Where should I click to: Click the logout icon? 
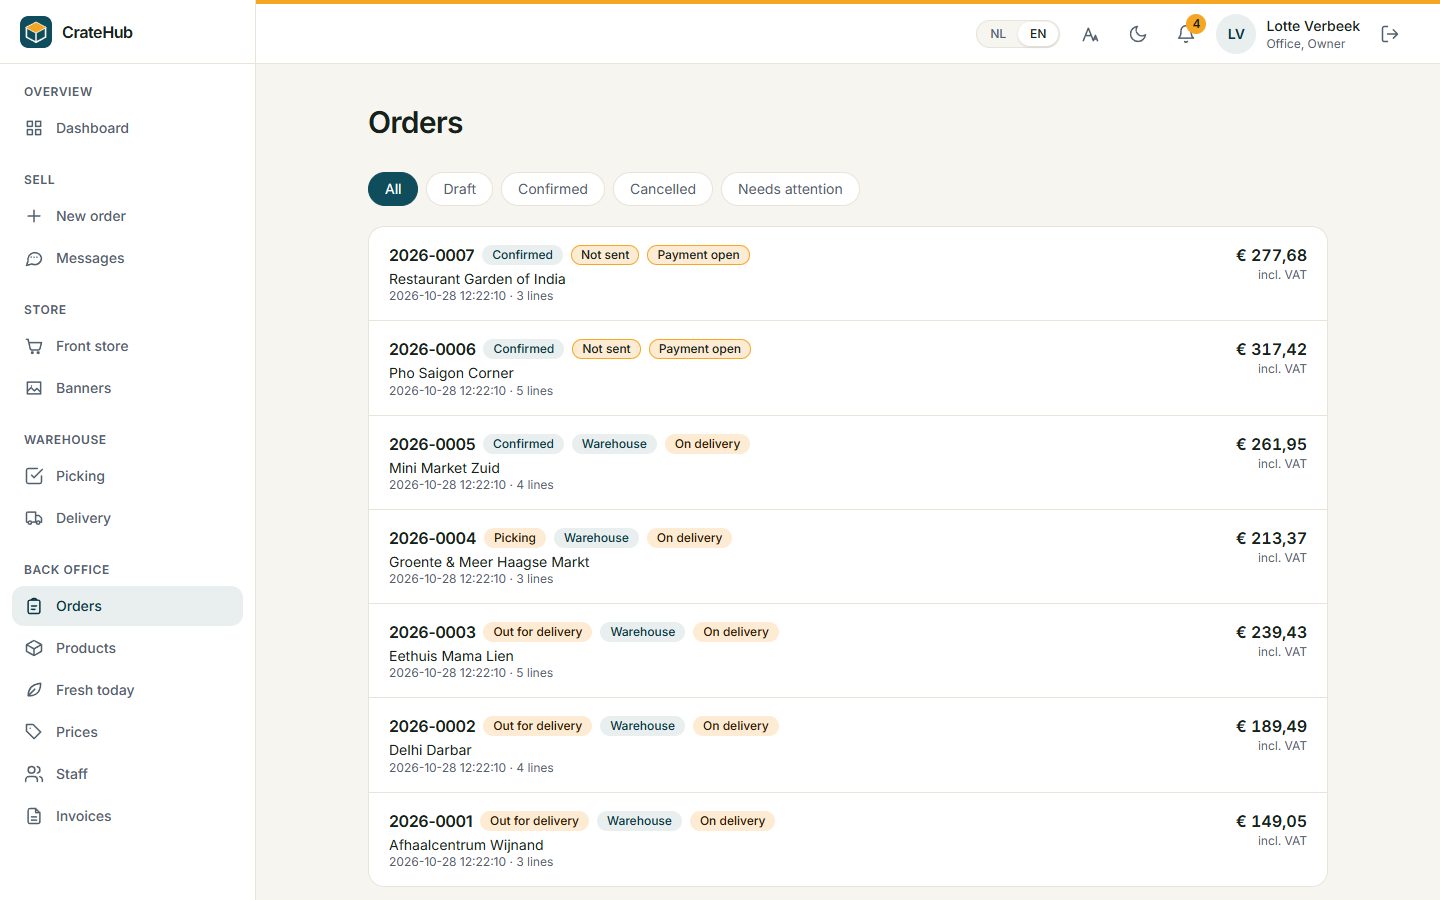[1390, 34]
